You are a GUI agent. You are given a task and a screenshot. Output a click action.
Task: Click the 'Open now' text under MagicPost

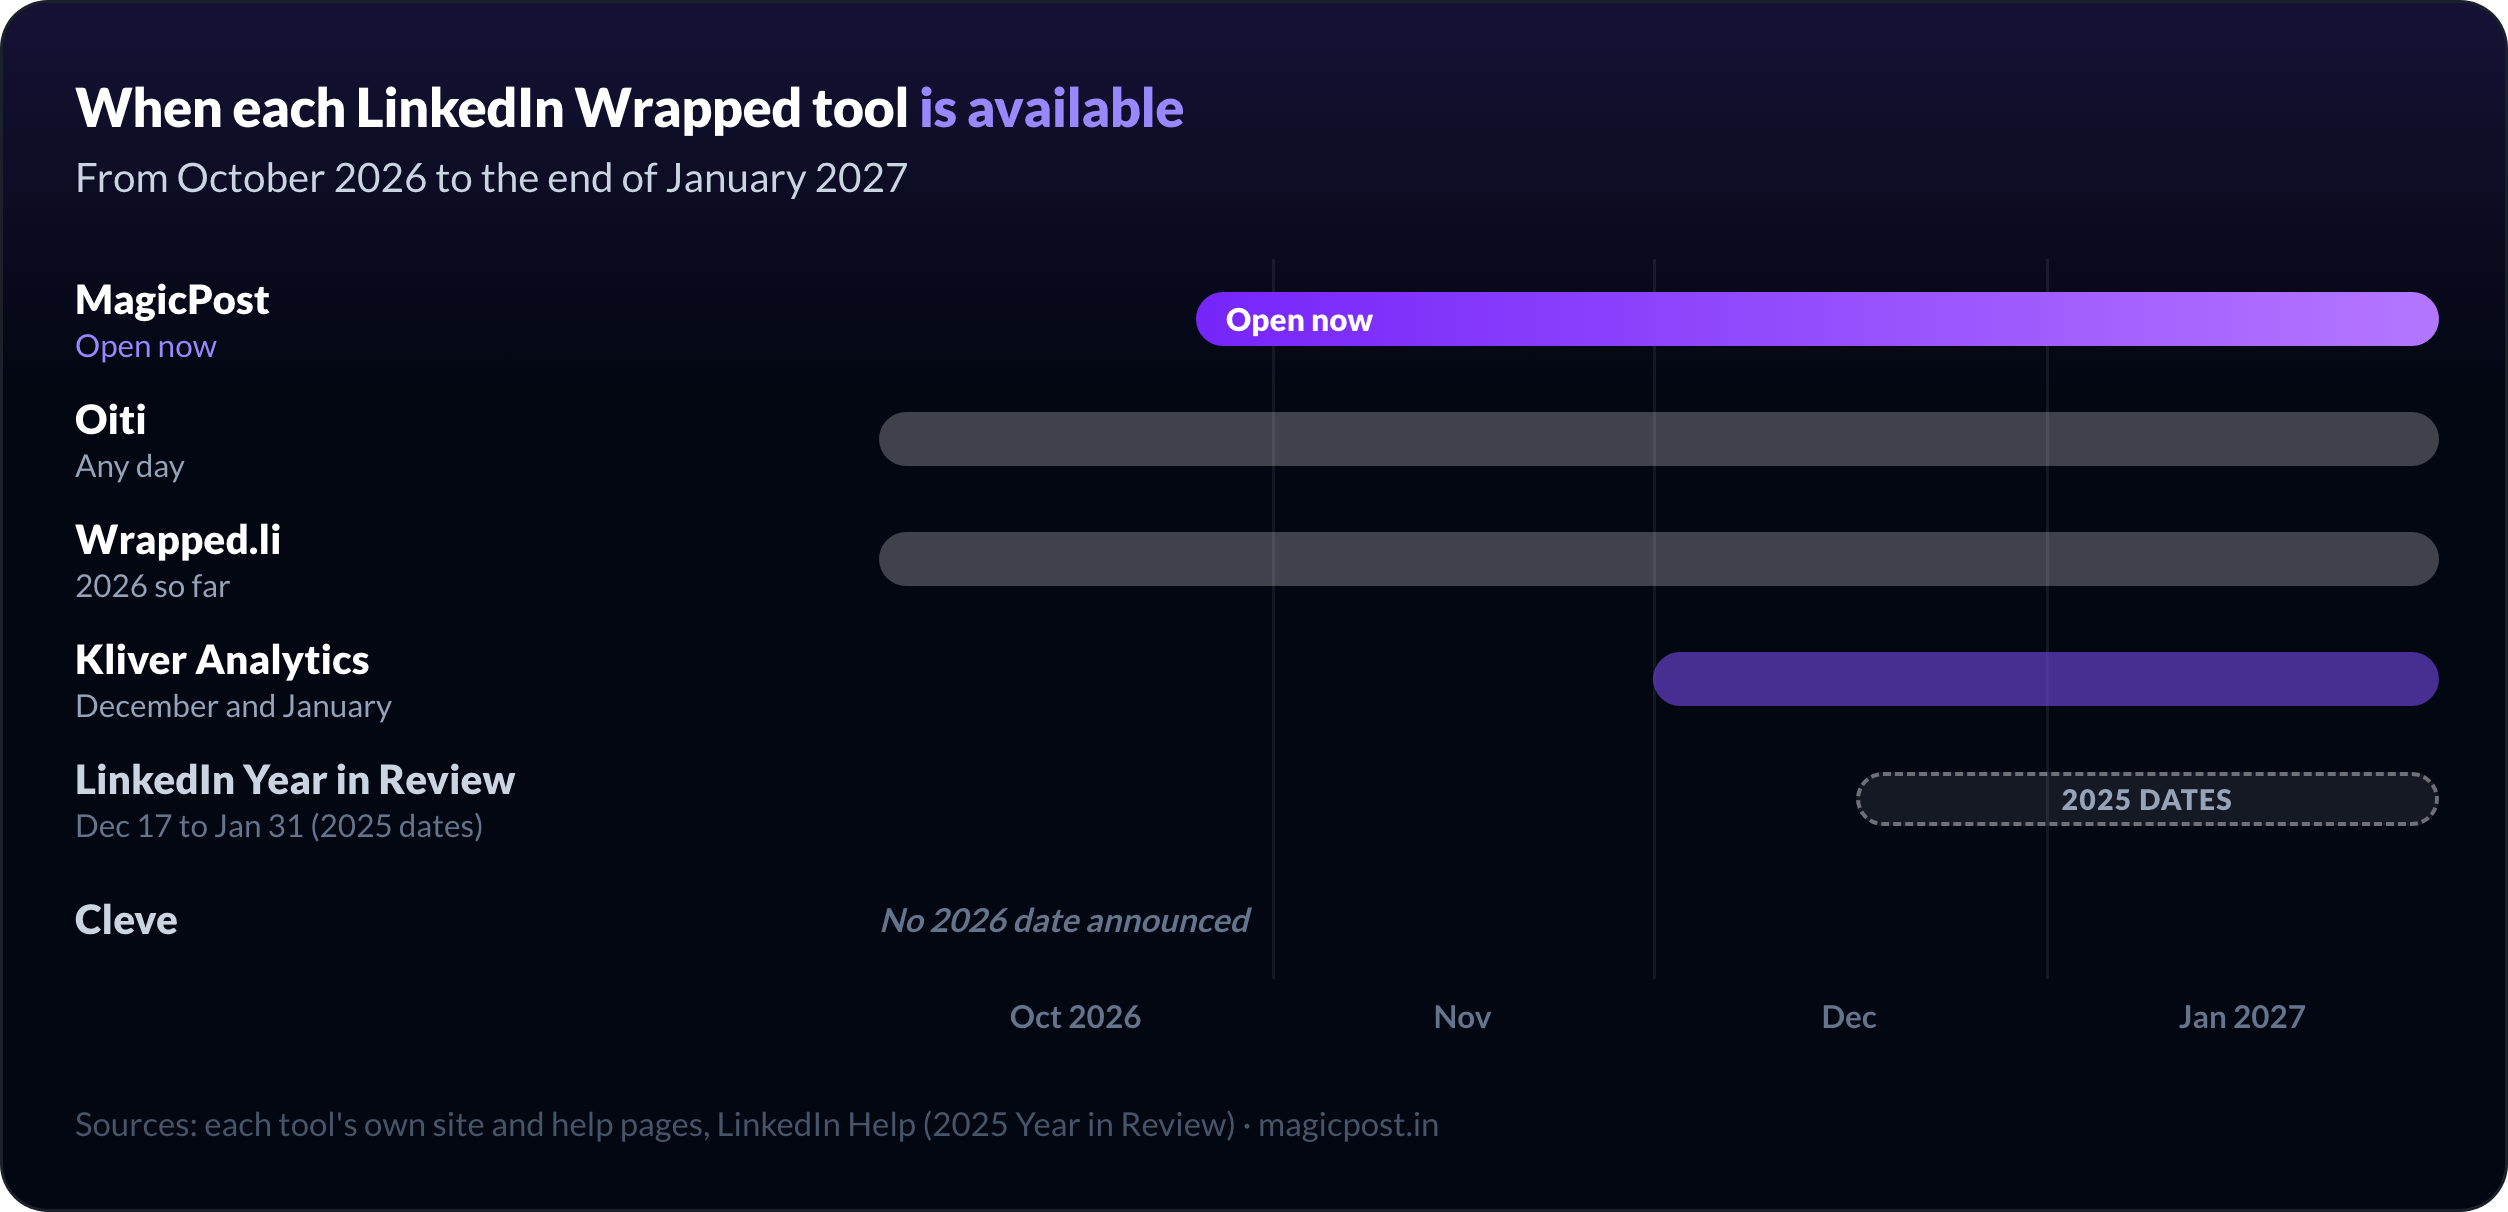click(x=146, y=347)
